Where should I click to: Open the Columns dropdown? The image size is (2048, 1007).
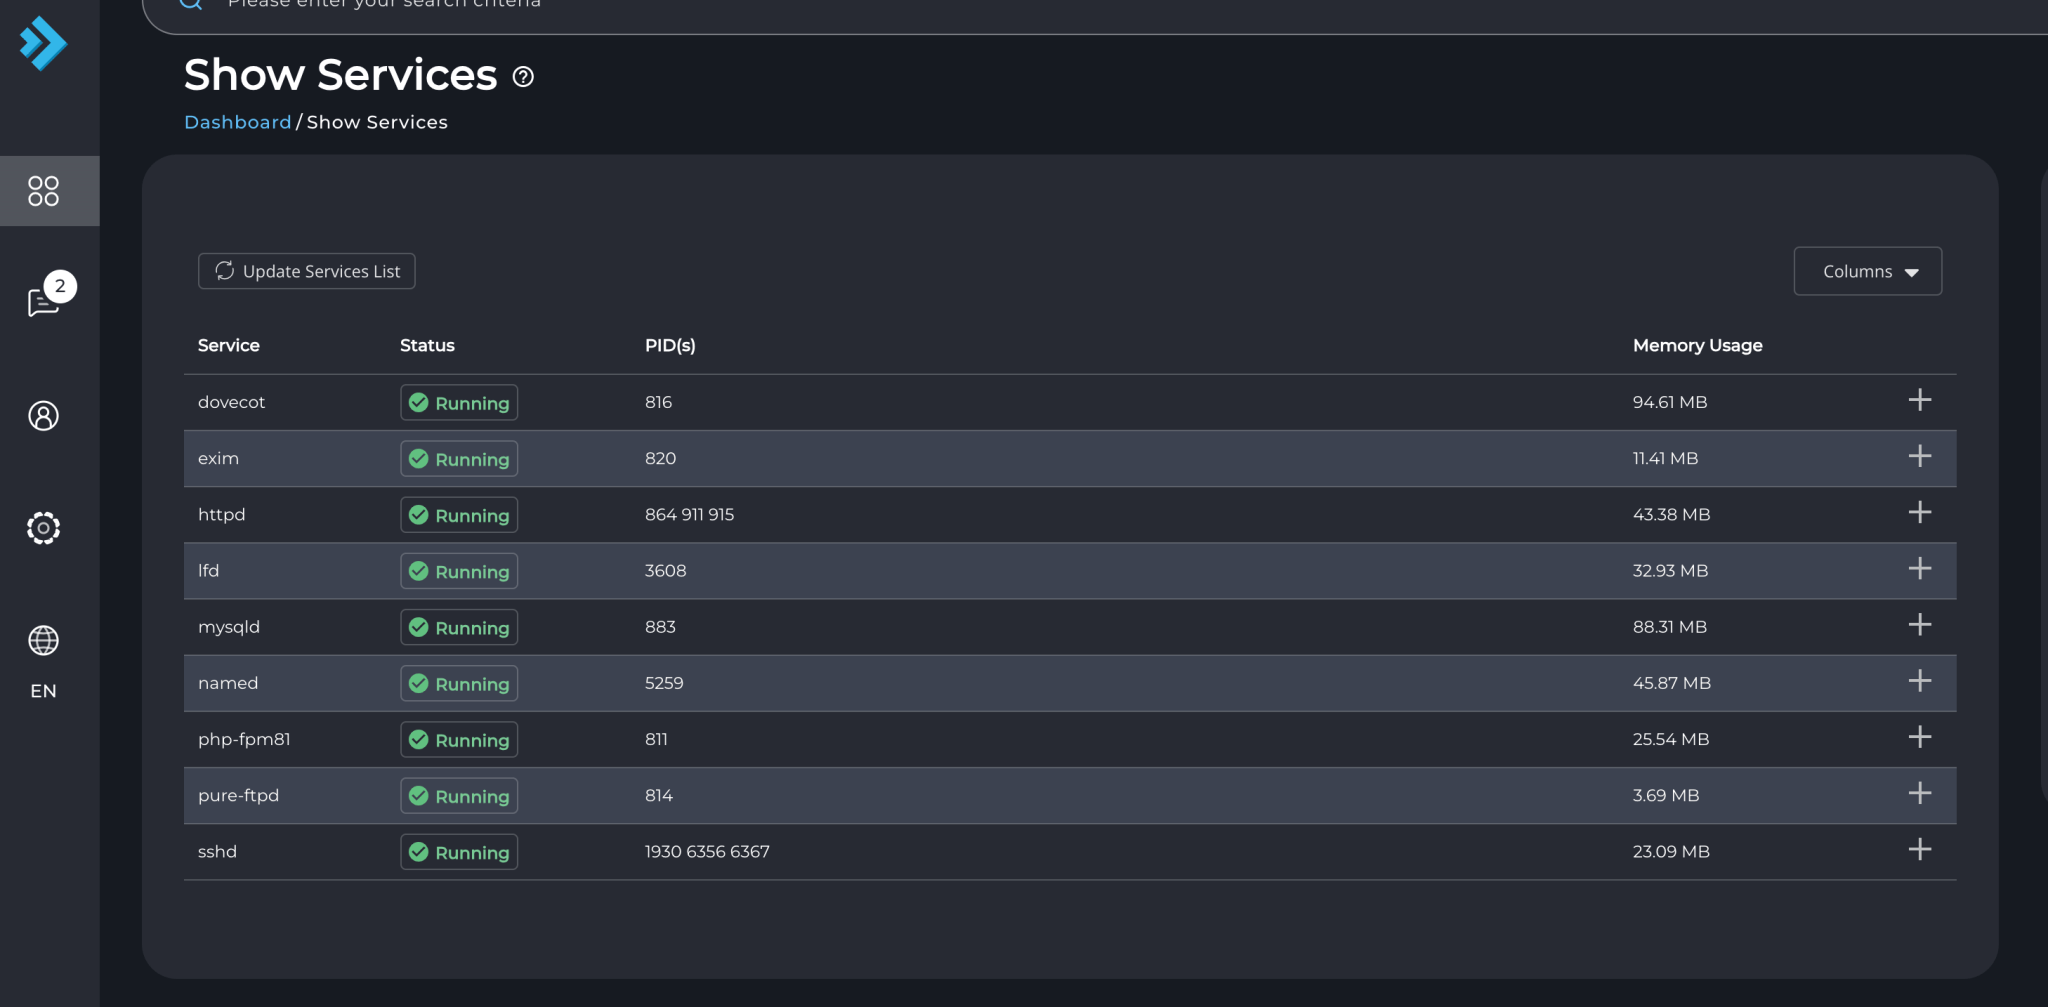pos(1866,271)
